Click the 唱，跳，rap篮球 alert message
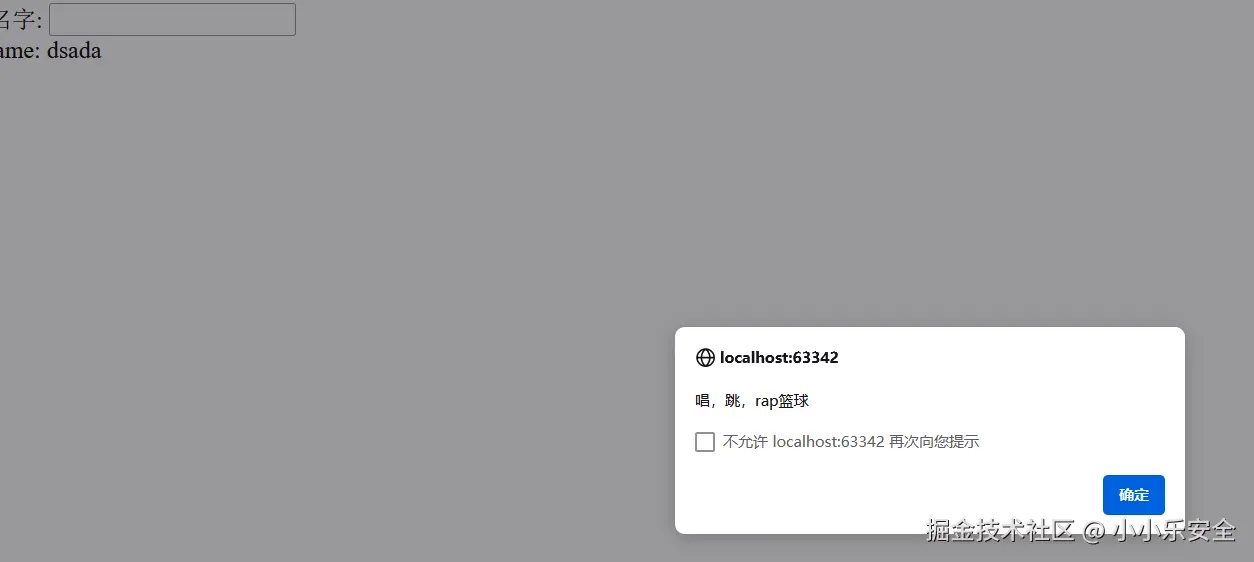The width and height of the screenshot is (1254, 562). click(752, 401)
